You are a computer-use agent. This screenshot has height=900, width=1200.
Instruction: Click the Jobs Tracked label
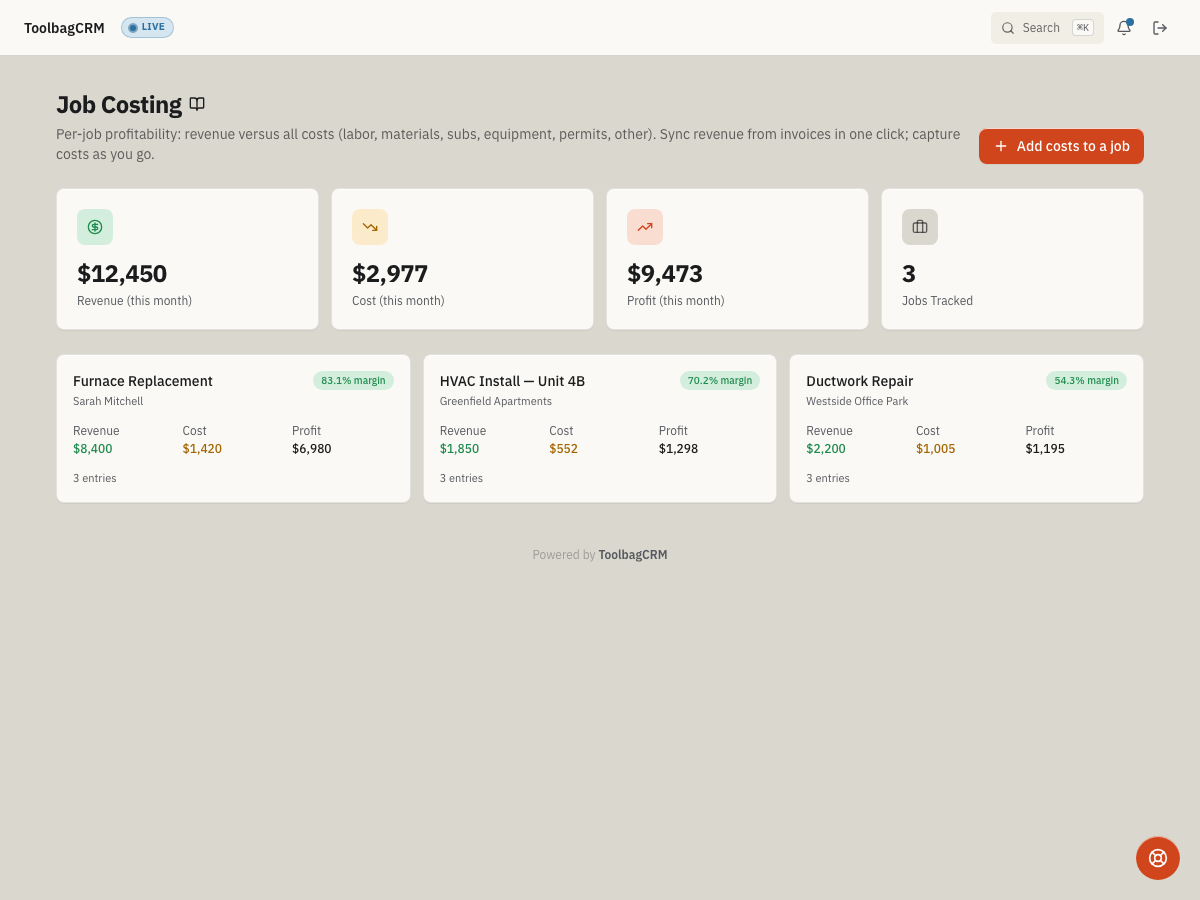[937, 301]
